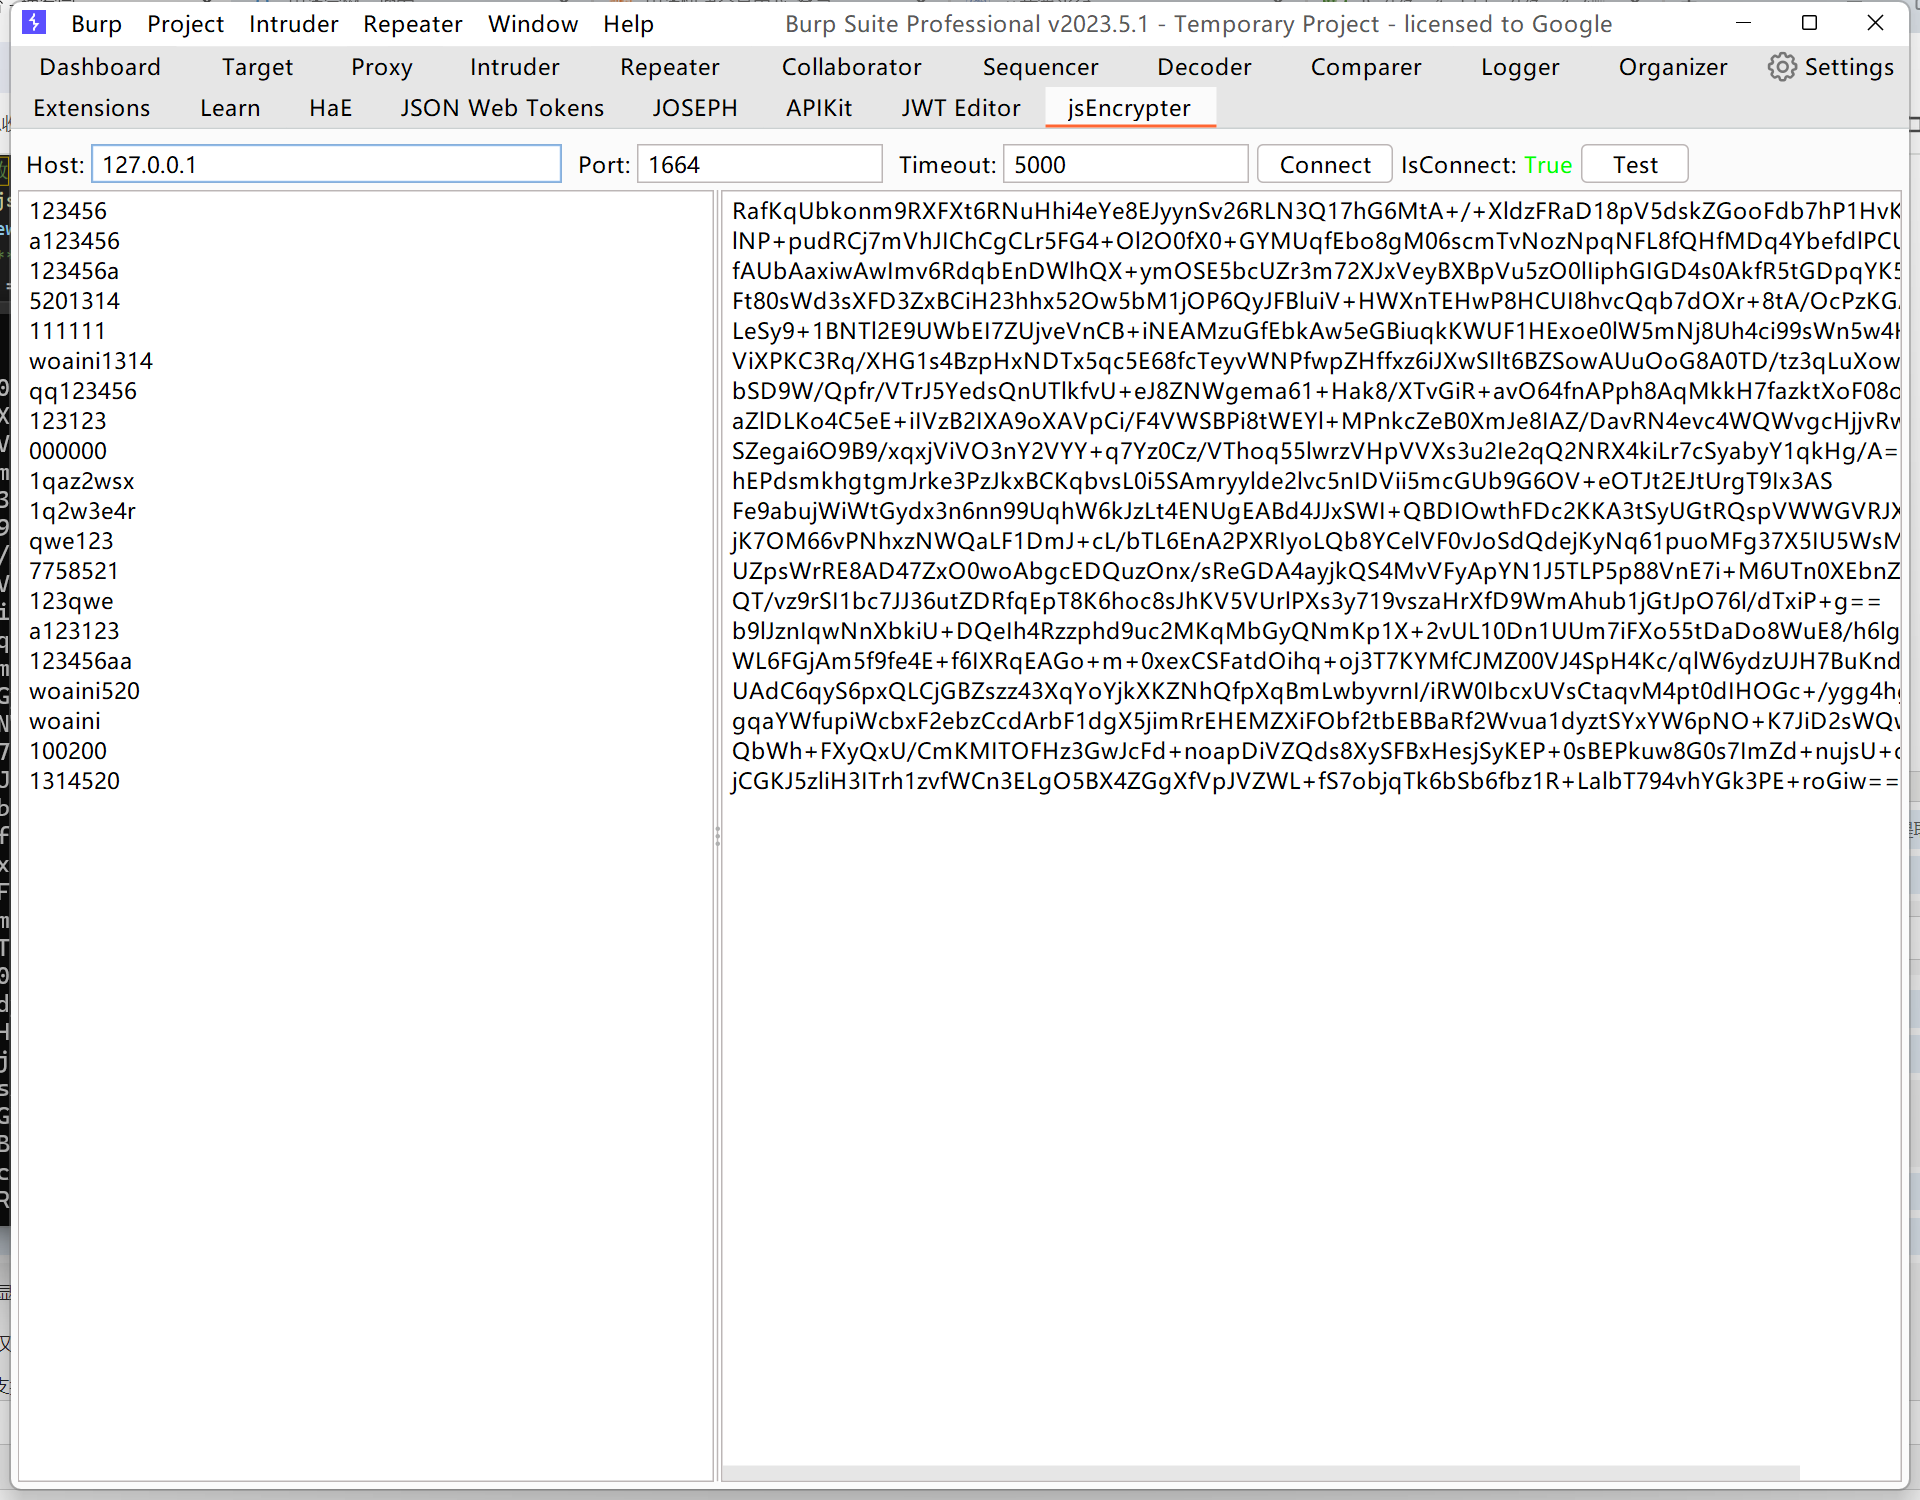This screenshot has width=1920, height=1500.
Task: Switch to the Repeater tab
Action: click(669, 67)
